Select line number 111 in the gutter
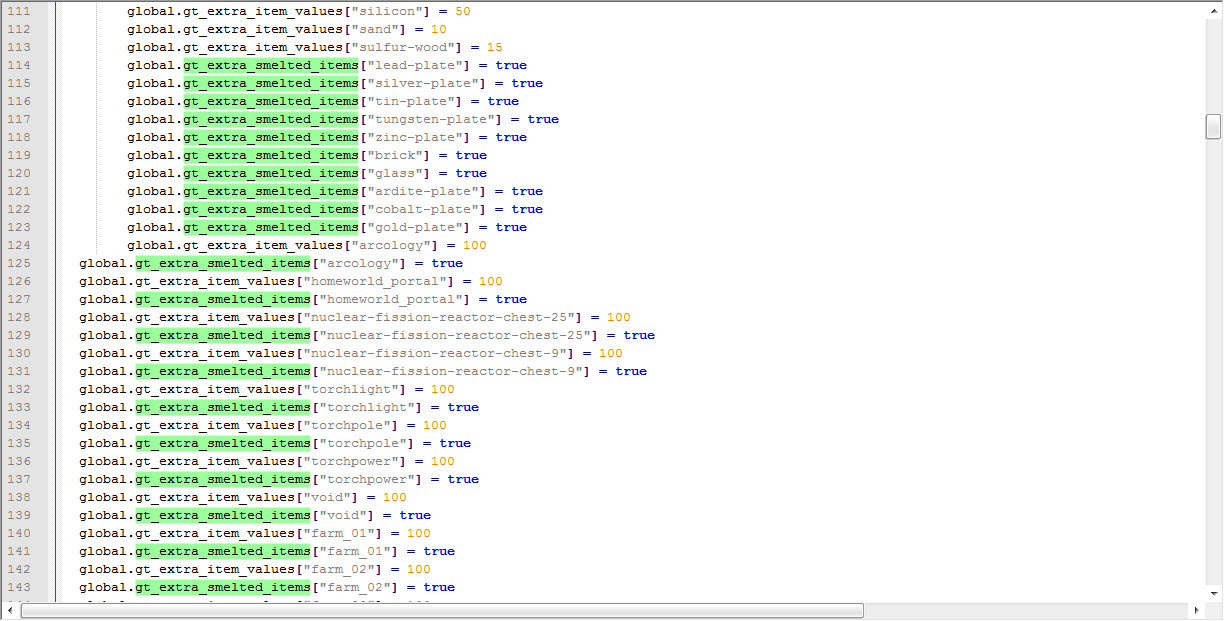Image resolution: width=1224 pixels, height=621 pixels. 19,11
